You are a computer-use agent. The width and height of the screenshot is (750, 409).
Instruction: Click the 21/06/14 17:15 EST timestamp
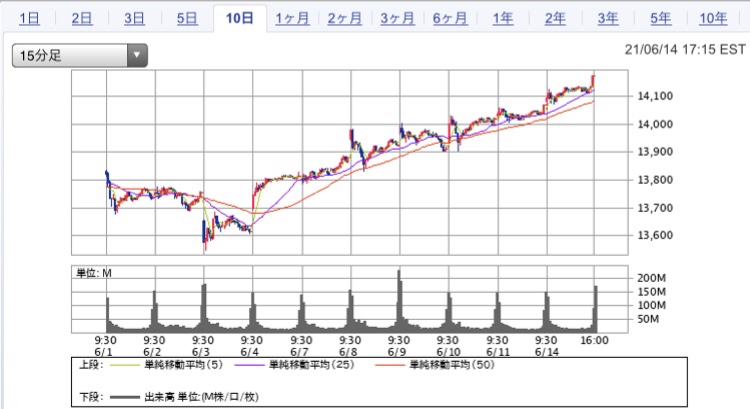click(x=685, y=50)
